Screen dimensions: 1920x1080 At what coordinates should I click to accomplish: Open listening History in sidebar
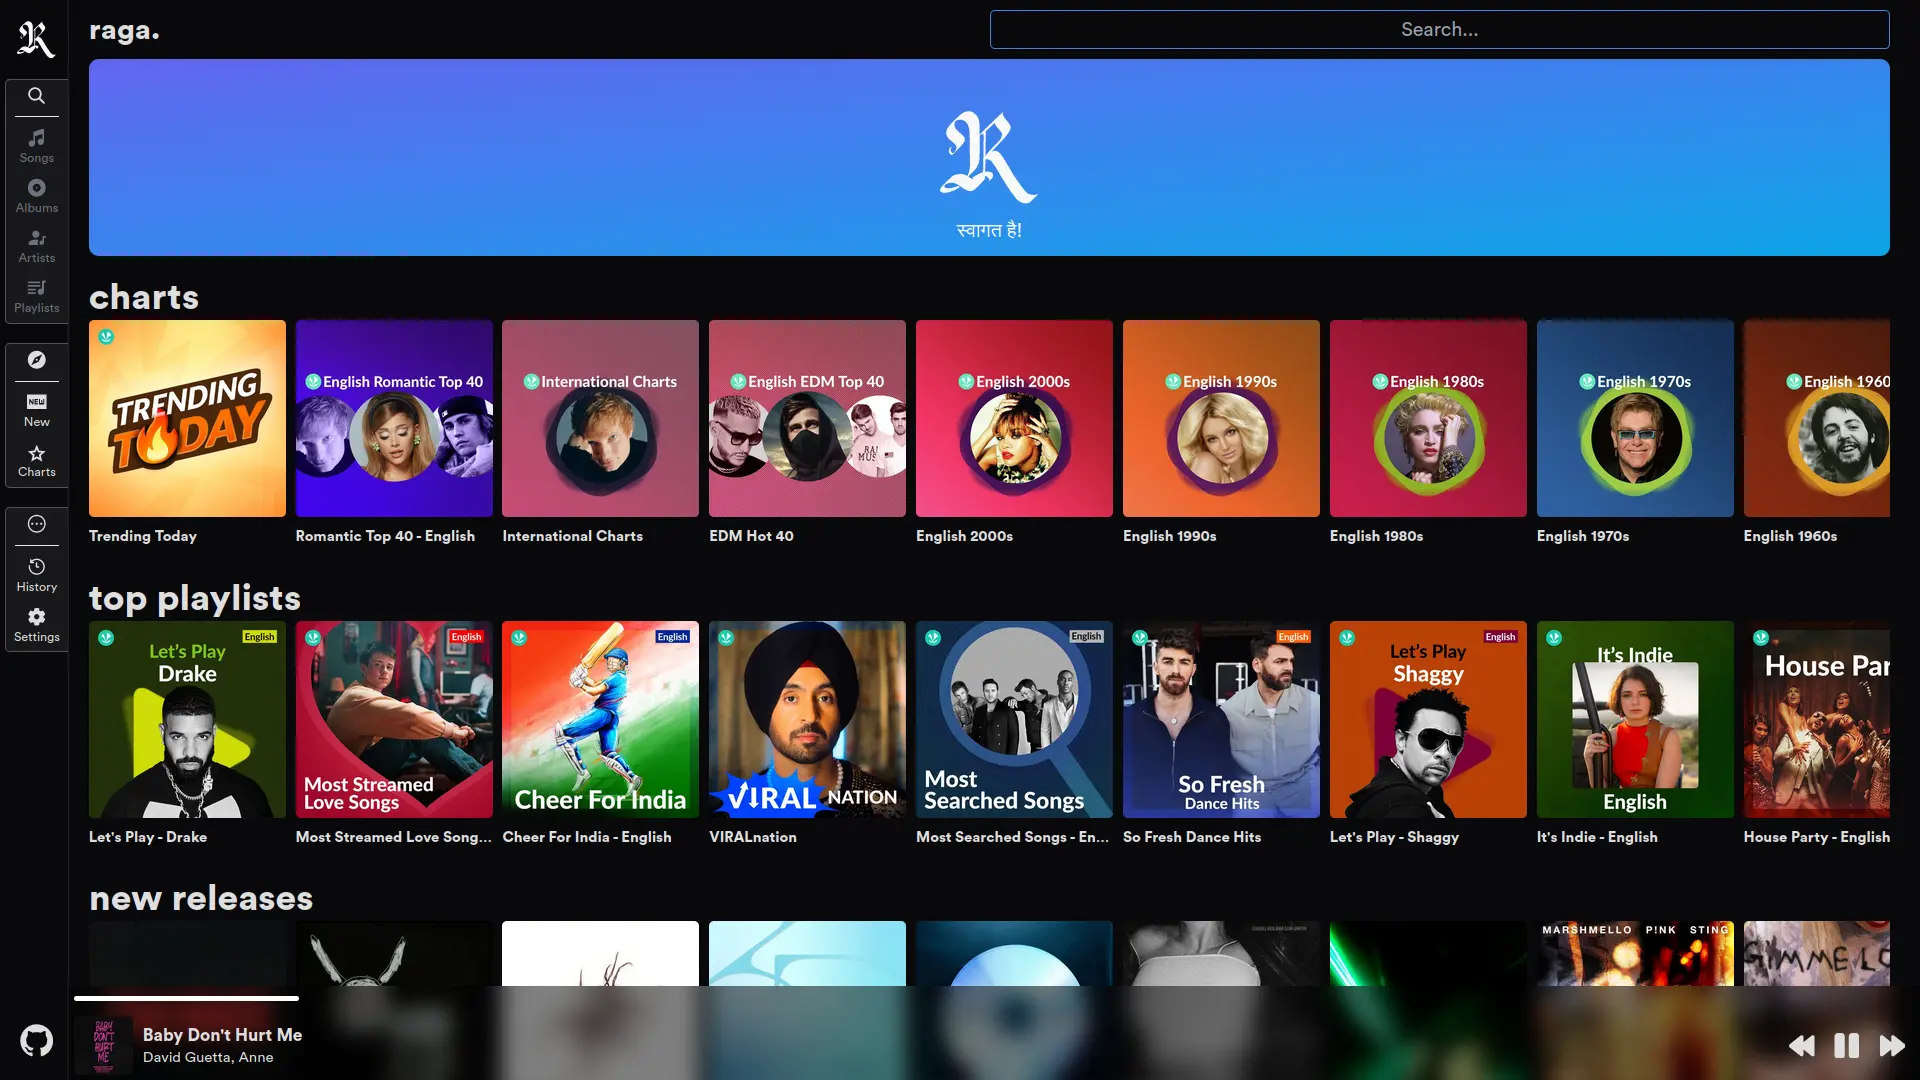click(x=36, y=574)
